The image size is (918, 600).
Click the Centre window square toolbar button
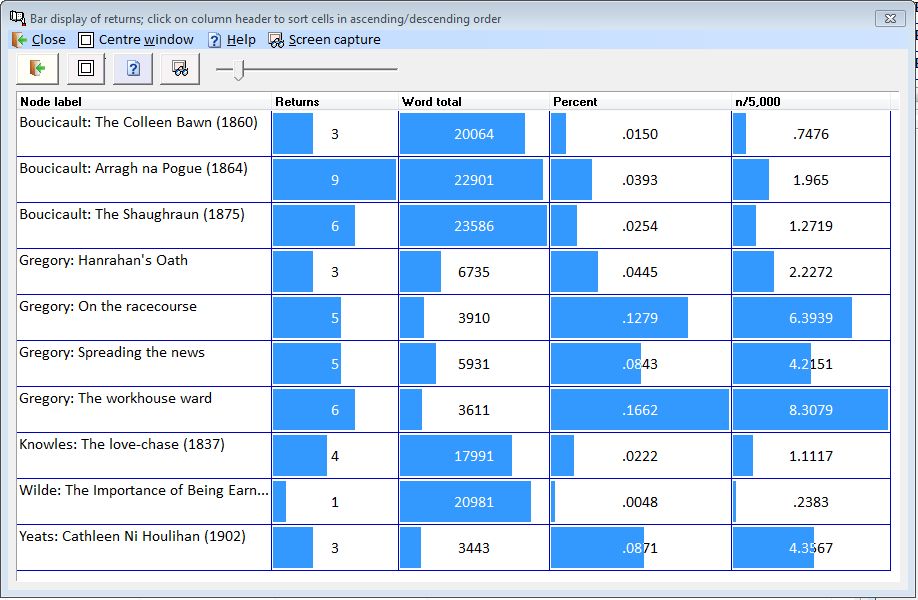tap(86, 69)
